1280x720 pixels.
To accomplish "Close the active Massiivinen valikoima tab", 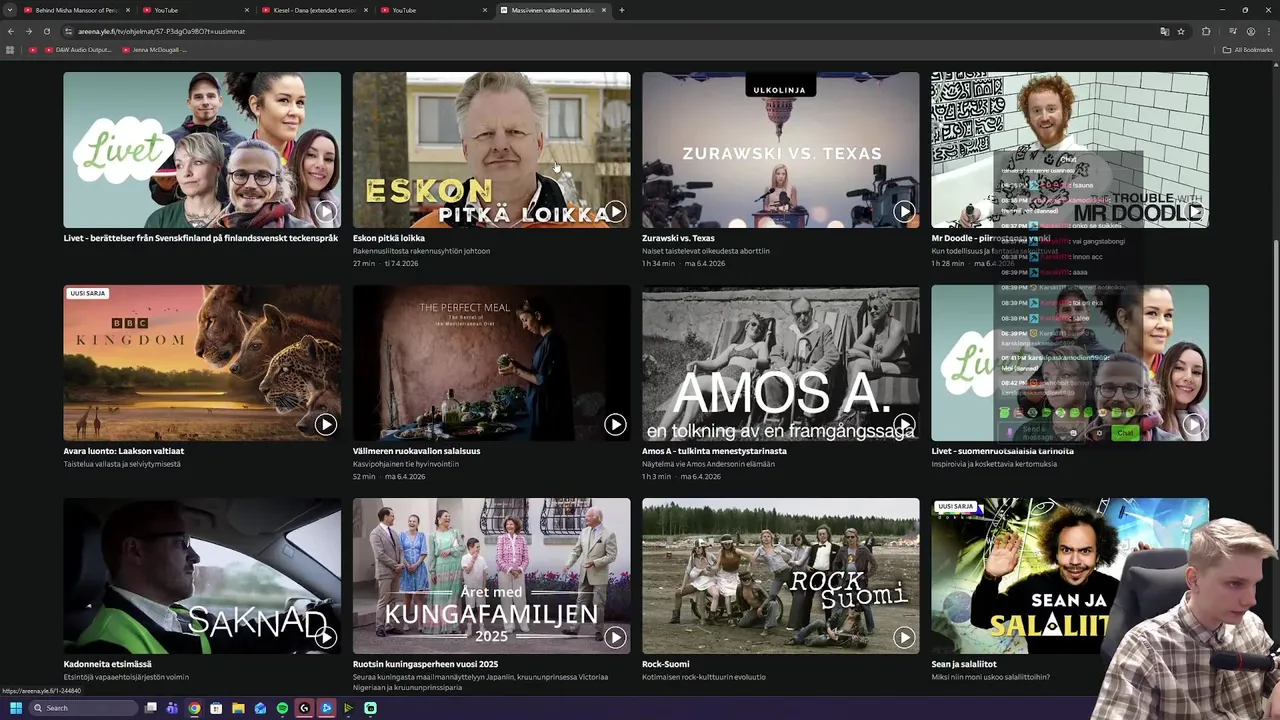I will 604,10.
